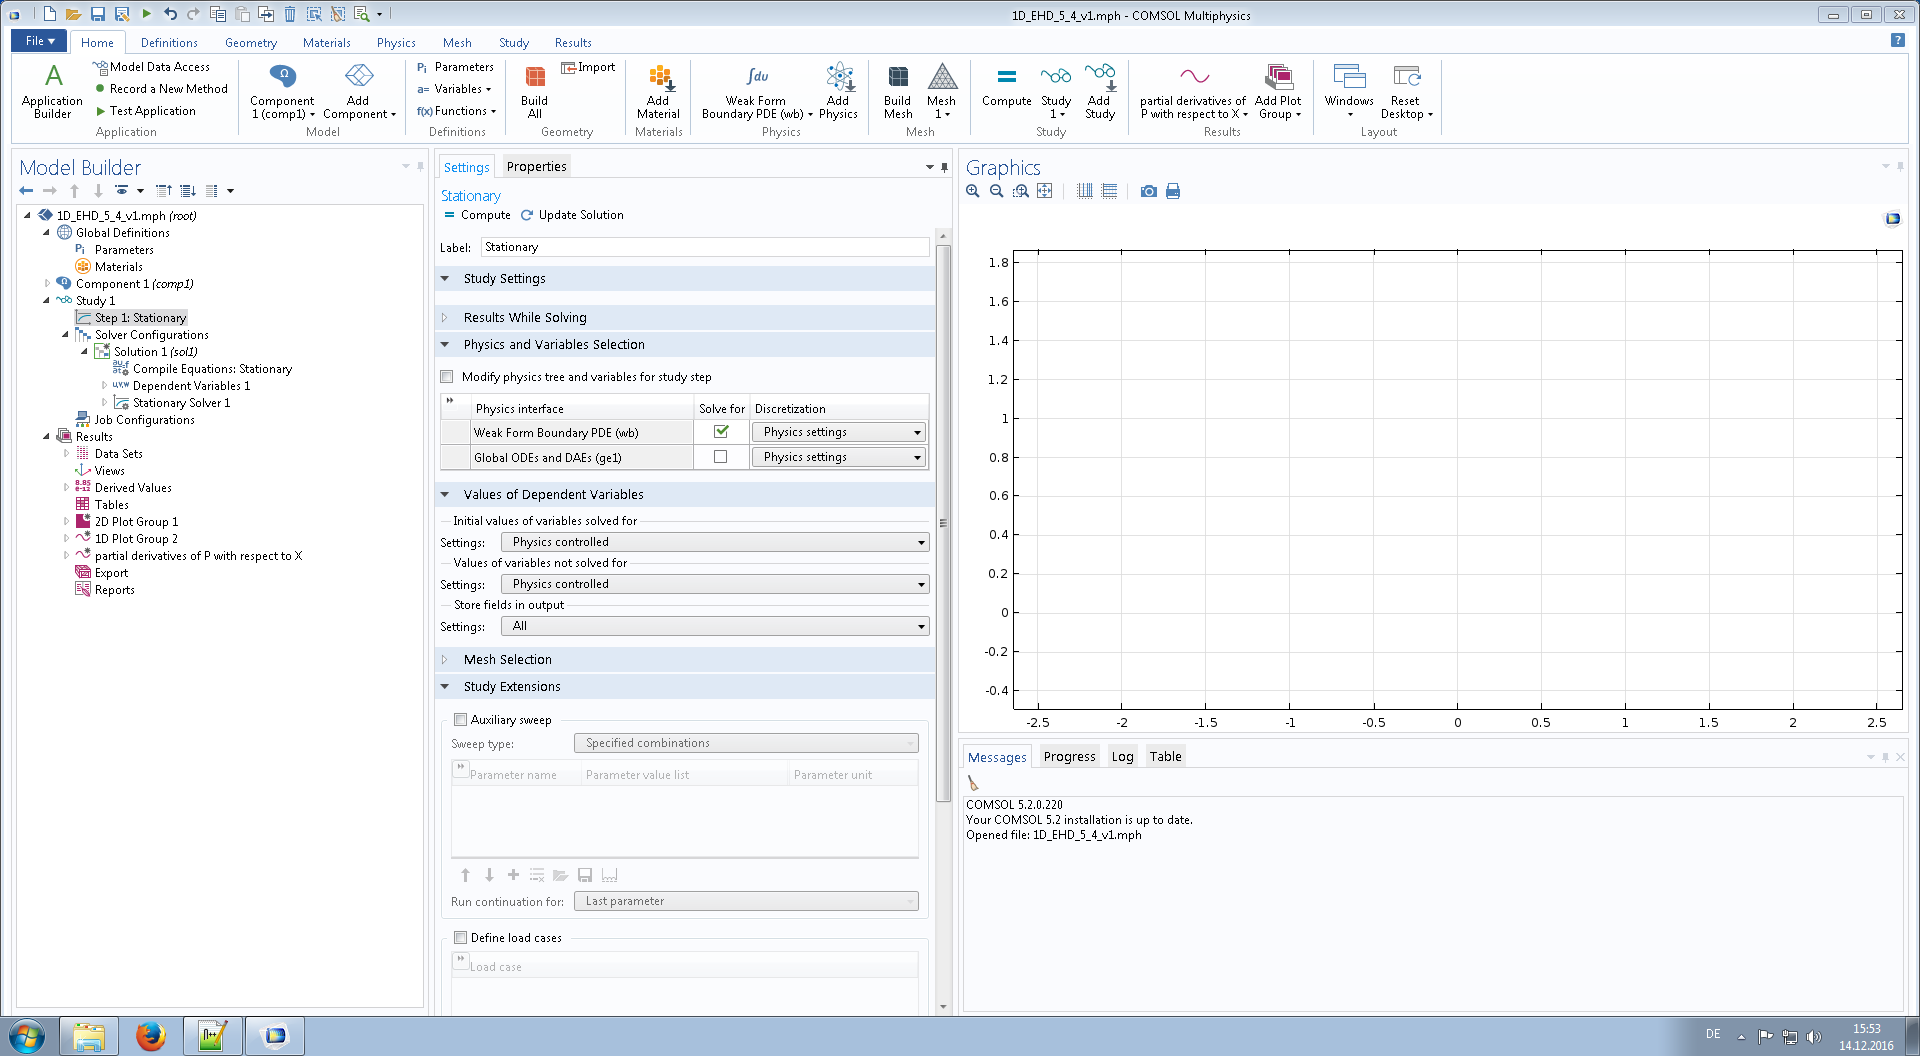The width and height of the screenshot is (1920, 1056).
Task: Enable Modify physics tree and variables checkbox
Action: pos(447,377)
